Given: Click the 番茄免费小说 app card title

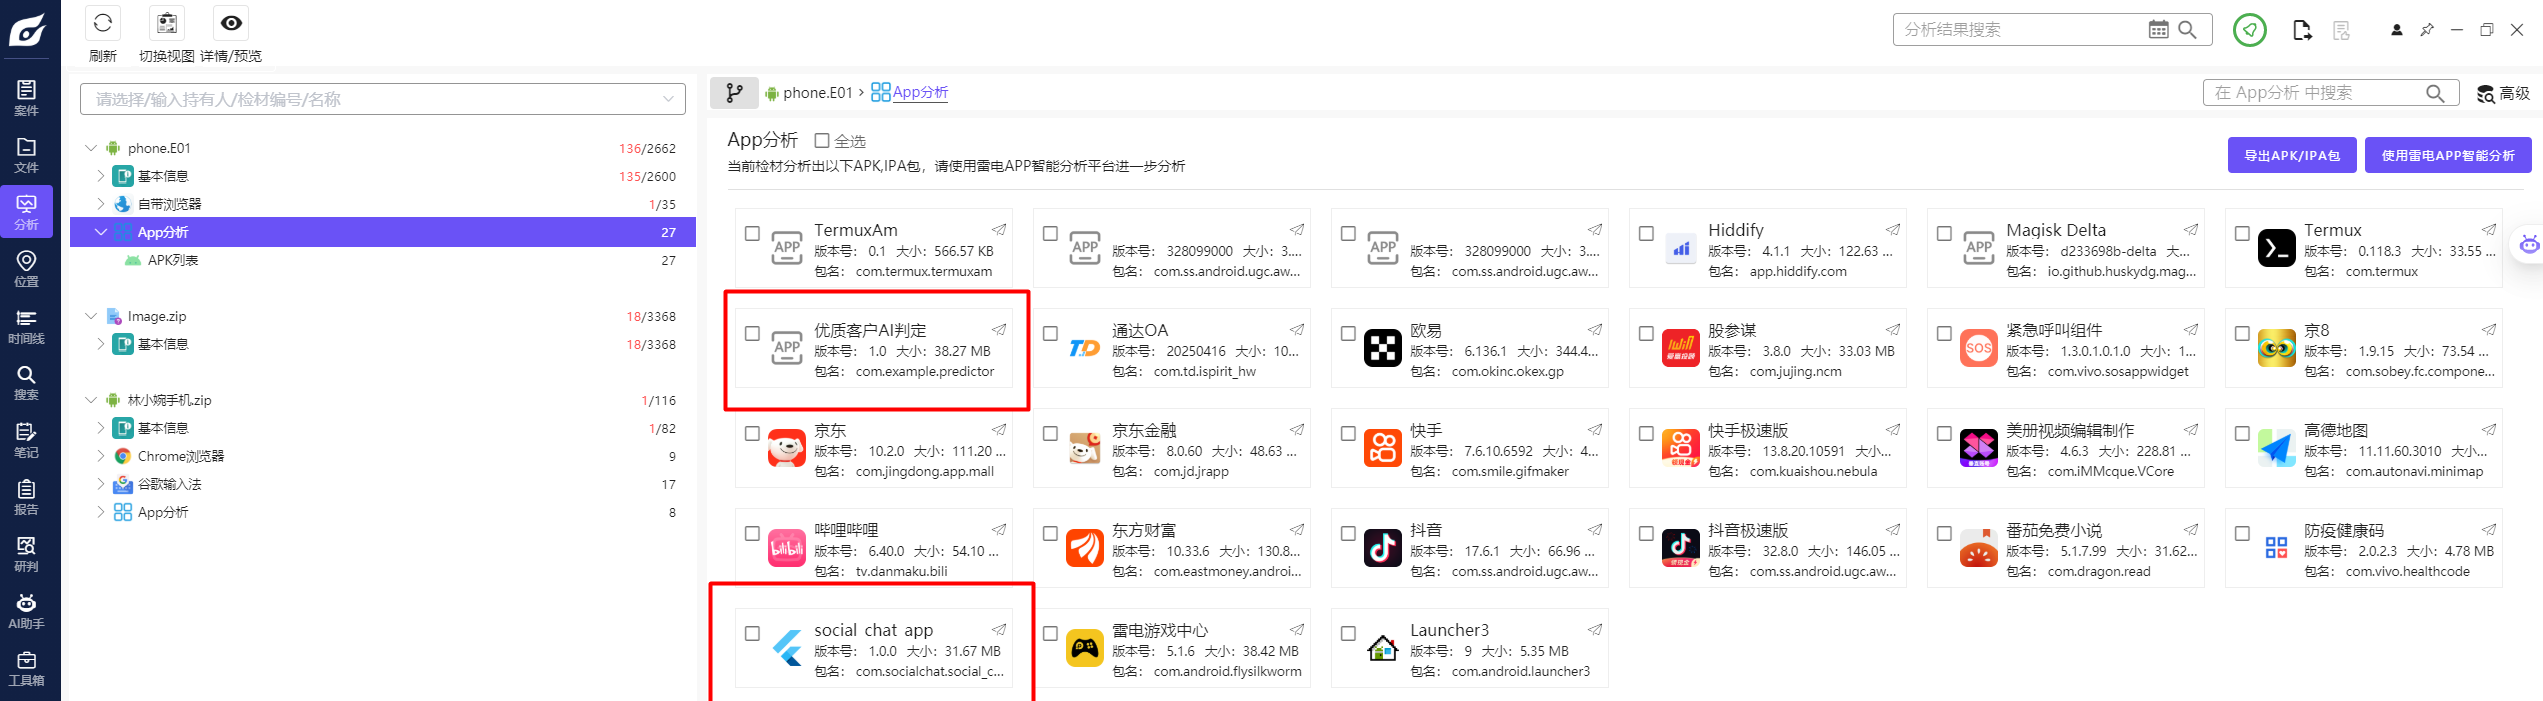Looking at the screenshot, I should (x=2054, y=530).
